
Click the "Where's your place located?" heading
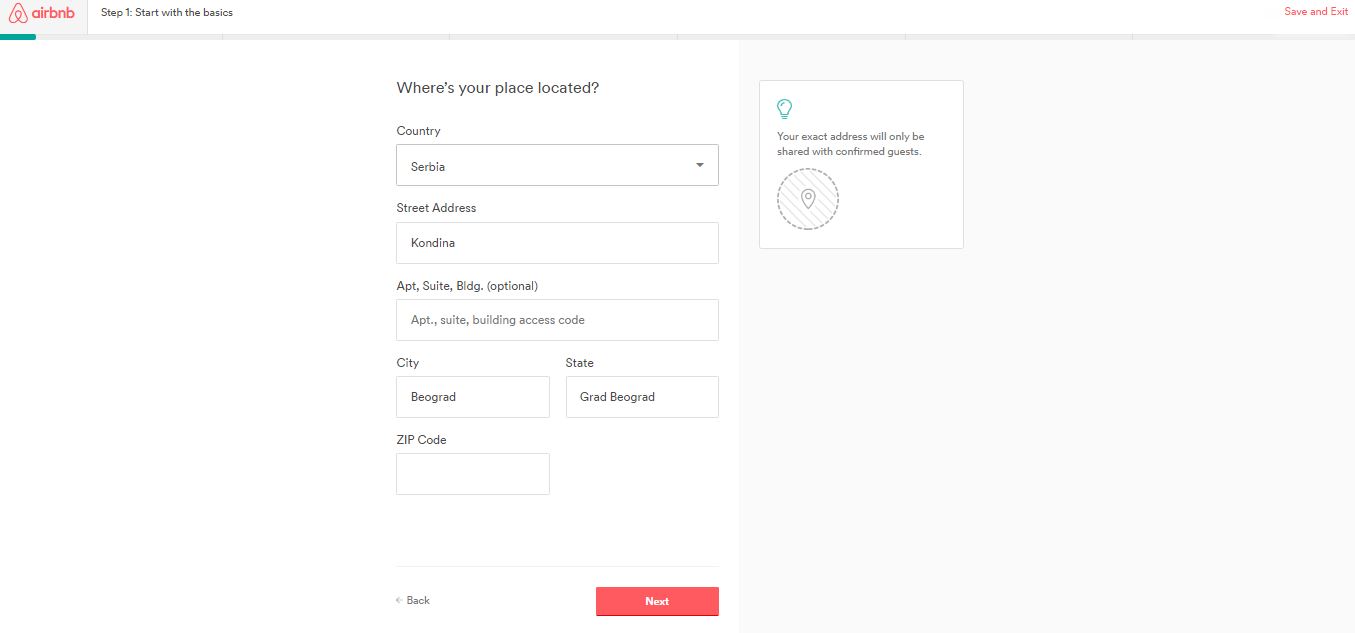(x=498, y=88)
